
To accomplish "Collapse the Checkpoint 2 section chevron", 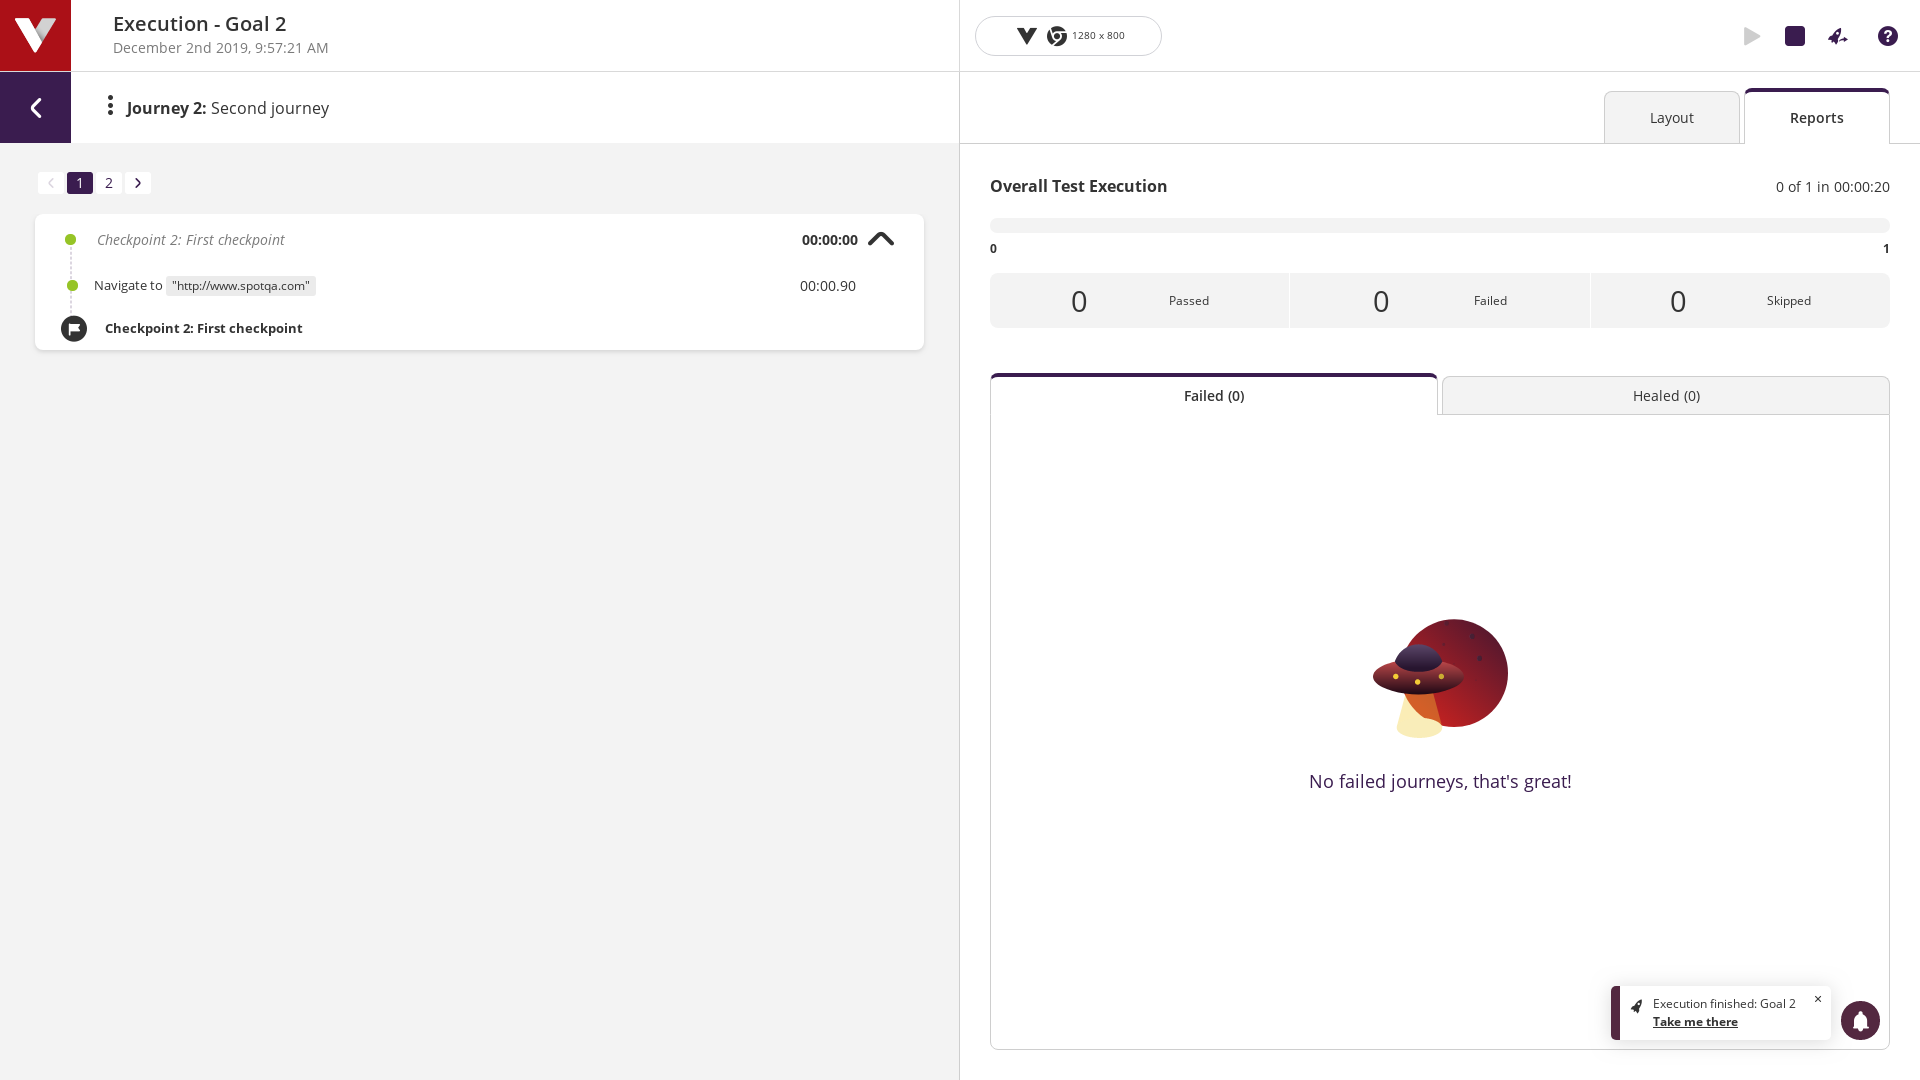I will pos(881,239).
